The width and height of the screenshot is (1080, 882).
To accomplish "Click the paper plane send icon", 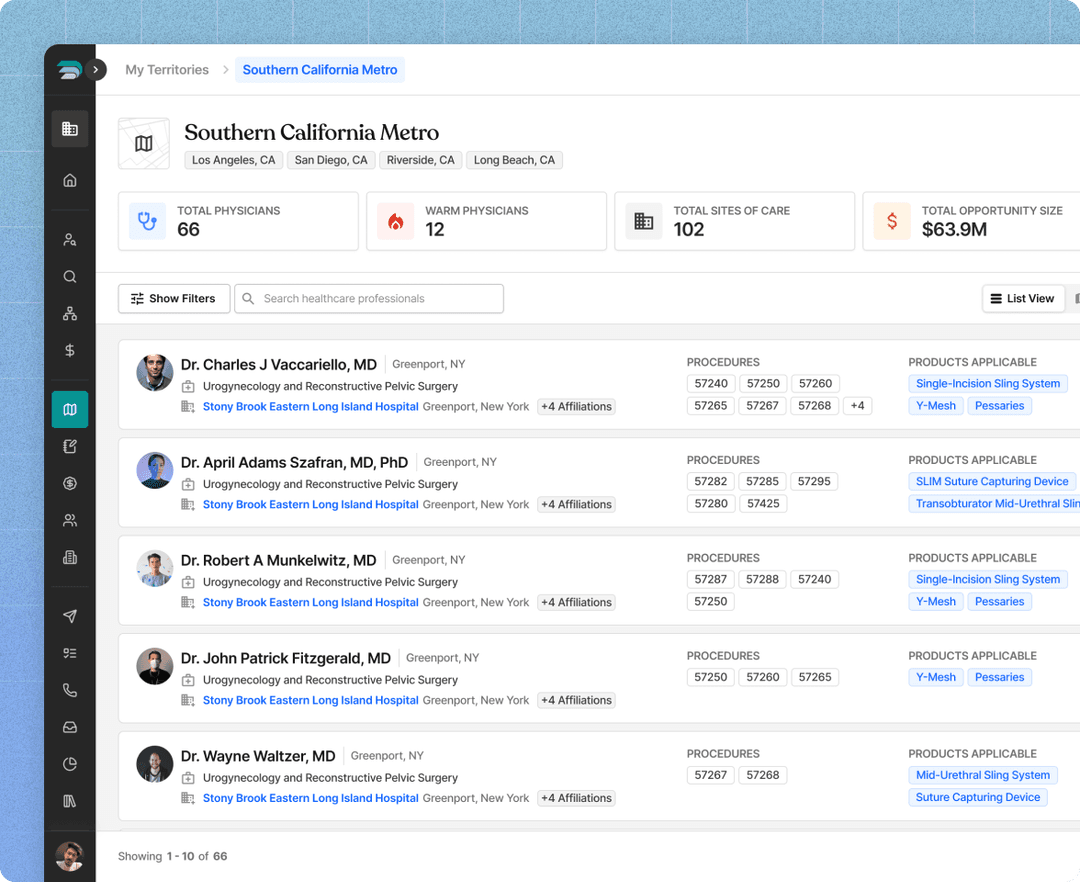I will click(70, 616).
